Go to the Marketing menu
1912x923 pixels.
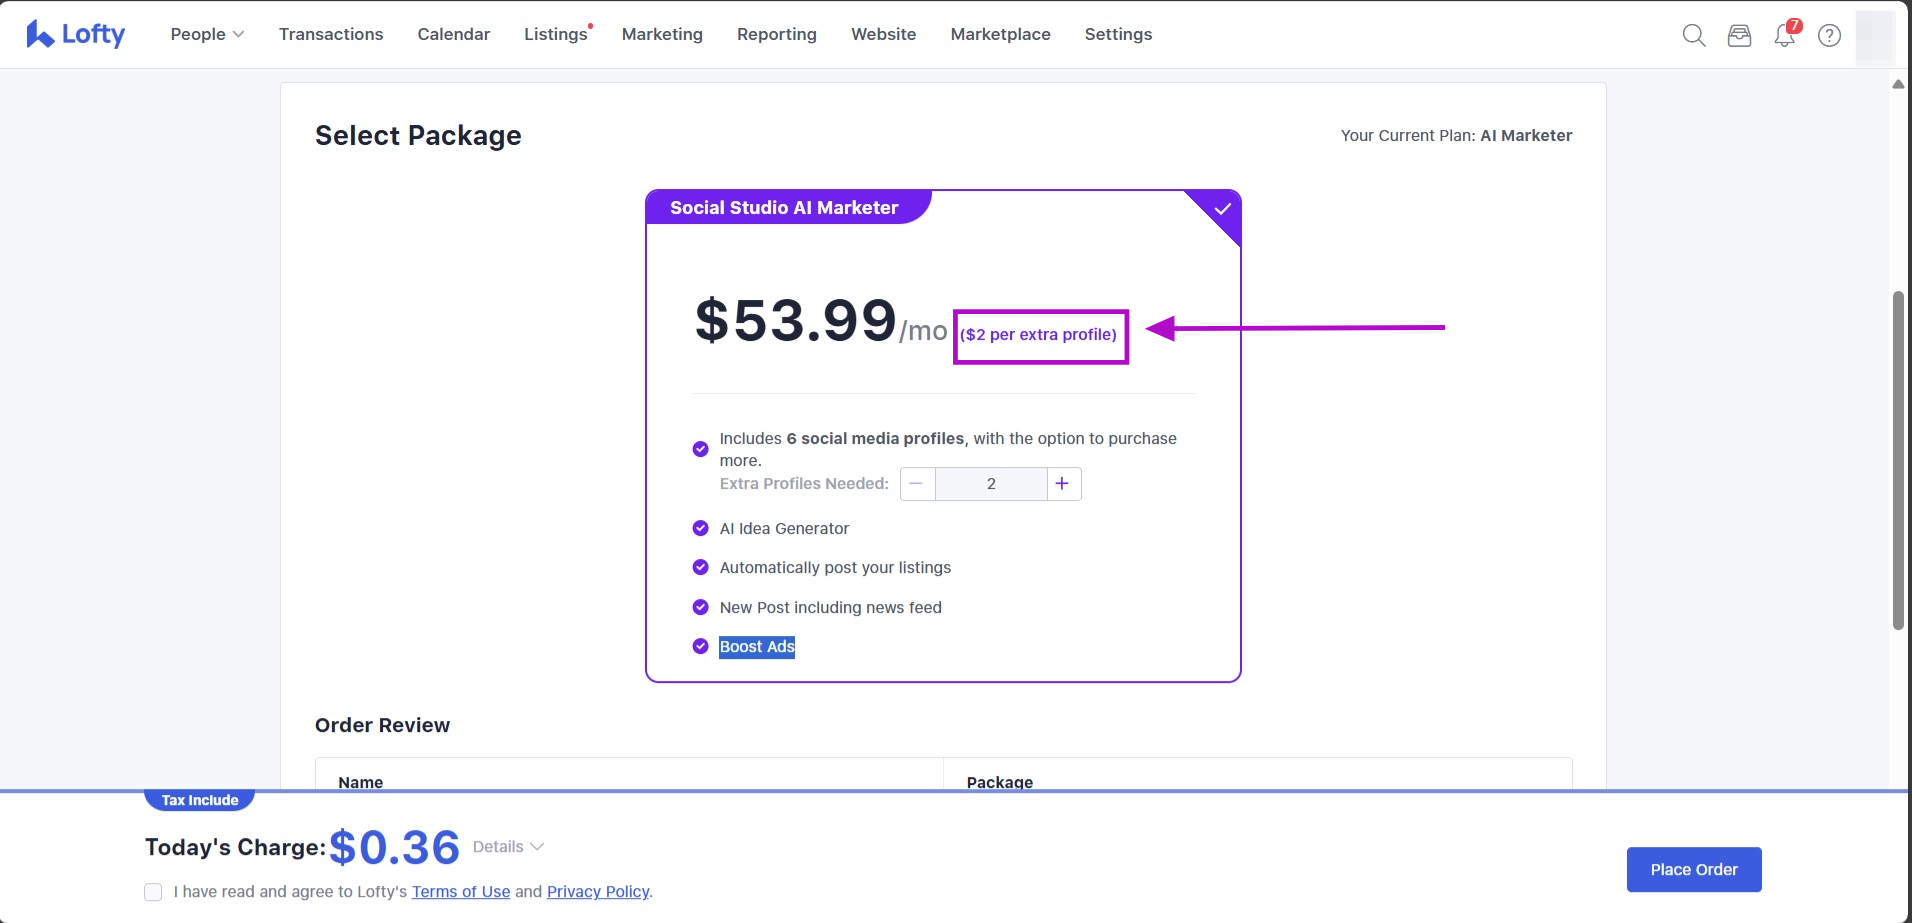pos(662,34)
